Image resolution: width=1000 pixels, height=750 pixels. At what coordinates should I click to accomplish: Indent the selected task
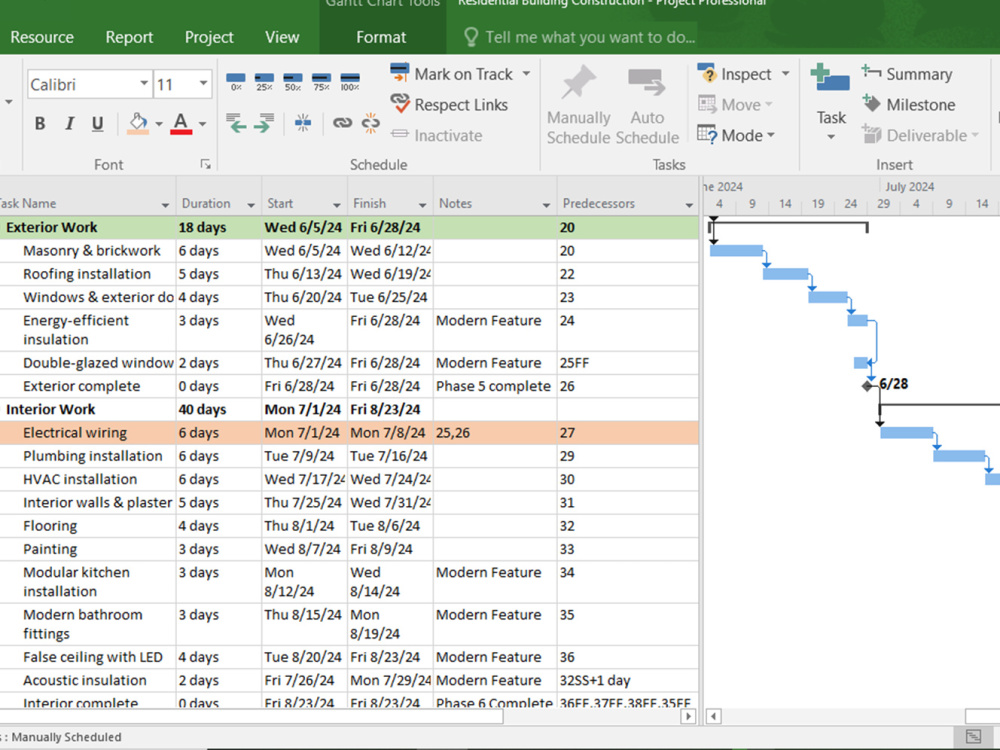(264, 122)
